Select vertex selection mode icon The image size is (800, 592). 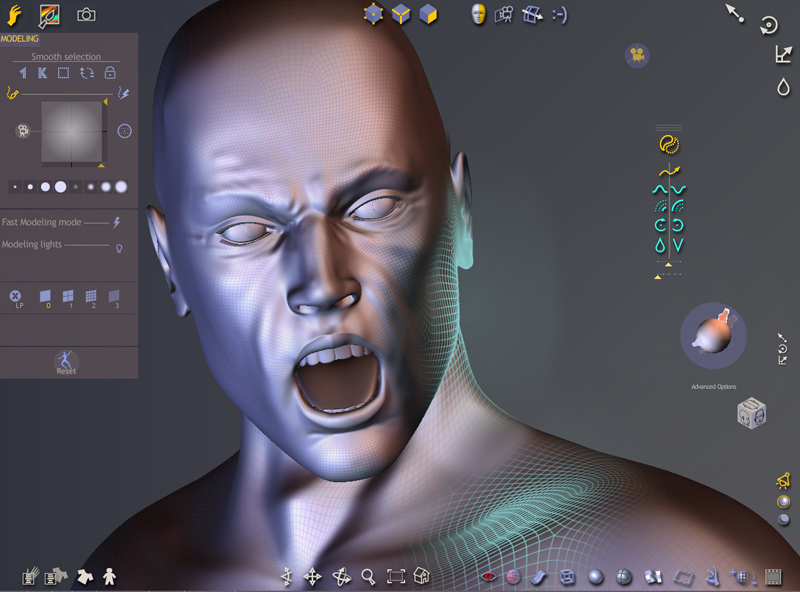point(373,14)
